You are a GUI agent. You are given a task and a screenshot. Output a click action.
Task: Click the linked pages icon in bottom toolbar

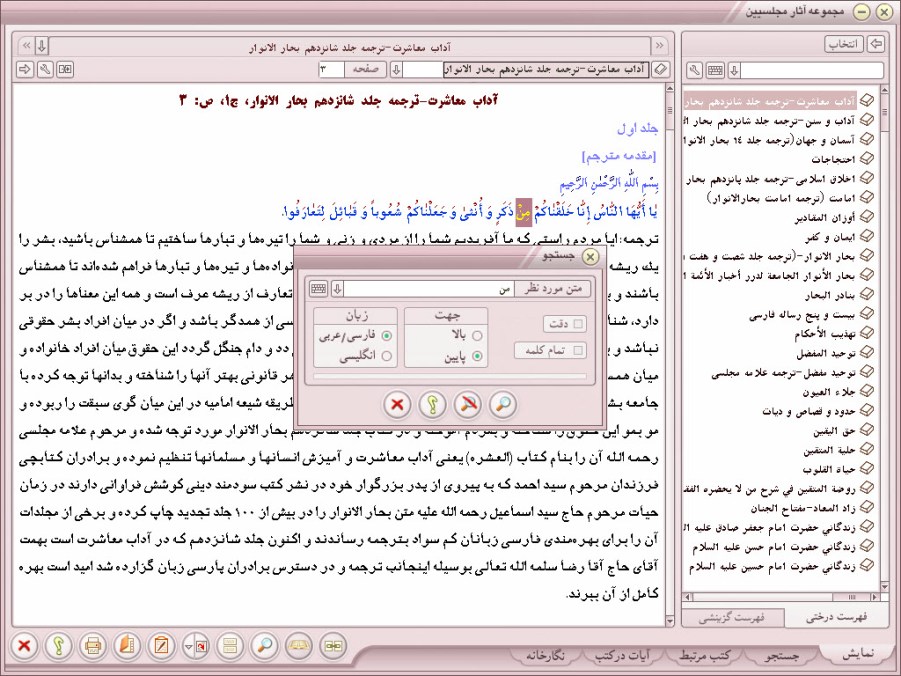tap(333, 646)
